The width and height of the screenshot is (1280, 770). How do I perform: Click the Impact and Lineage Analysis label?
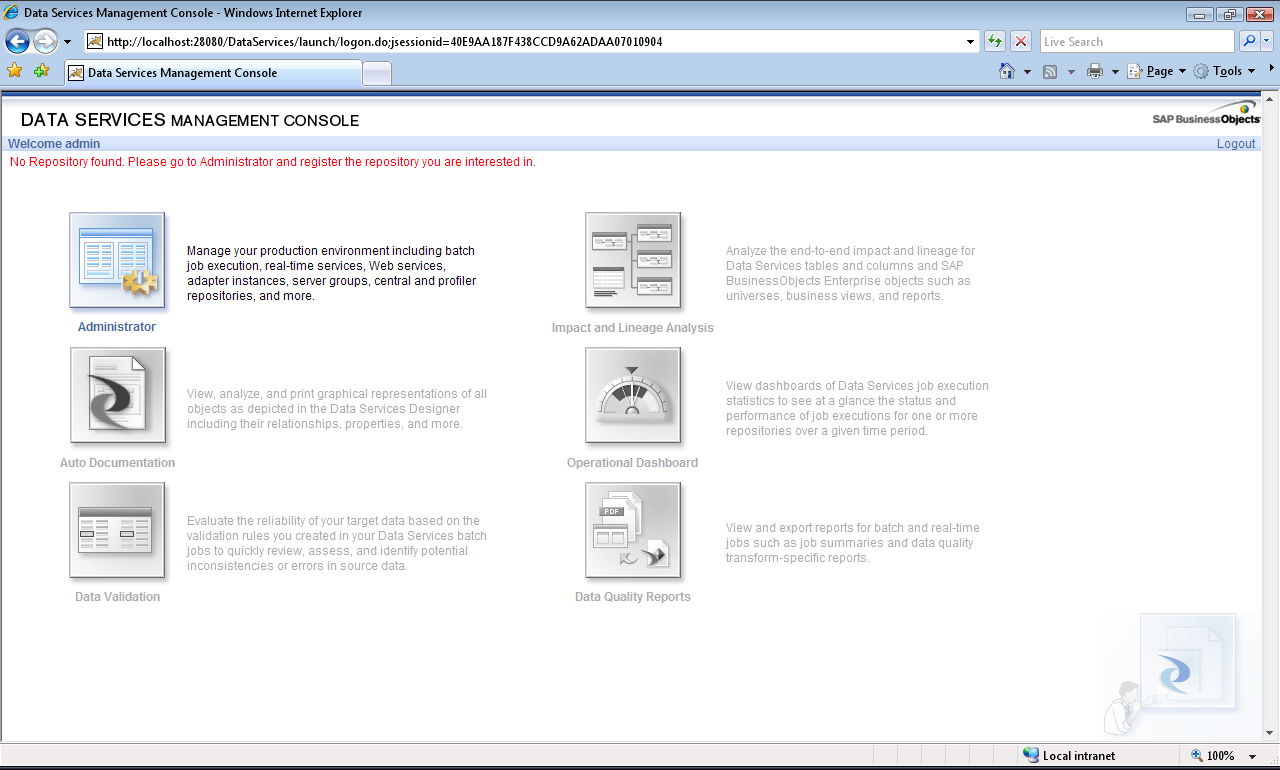point(633,327)
